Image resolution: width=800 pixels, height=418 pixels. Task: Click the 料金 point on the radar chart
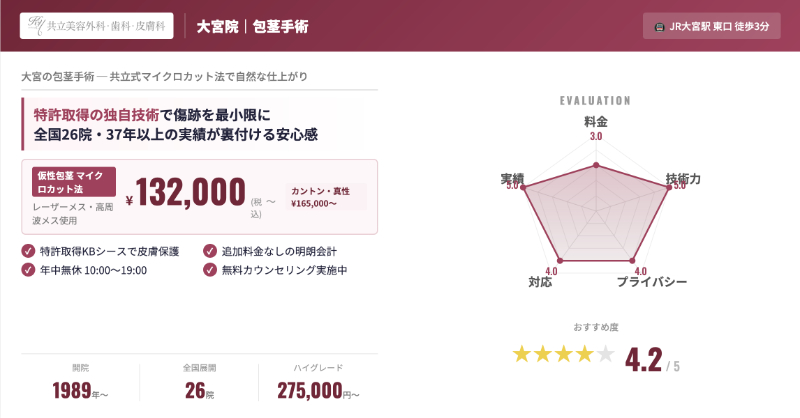[x=596, y=165]
